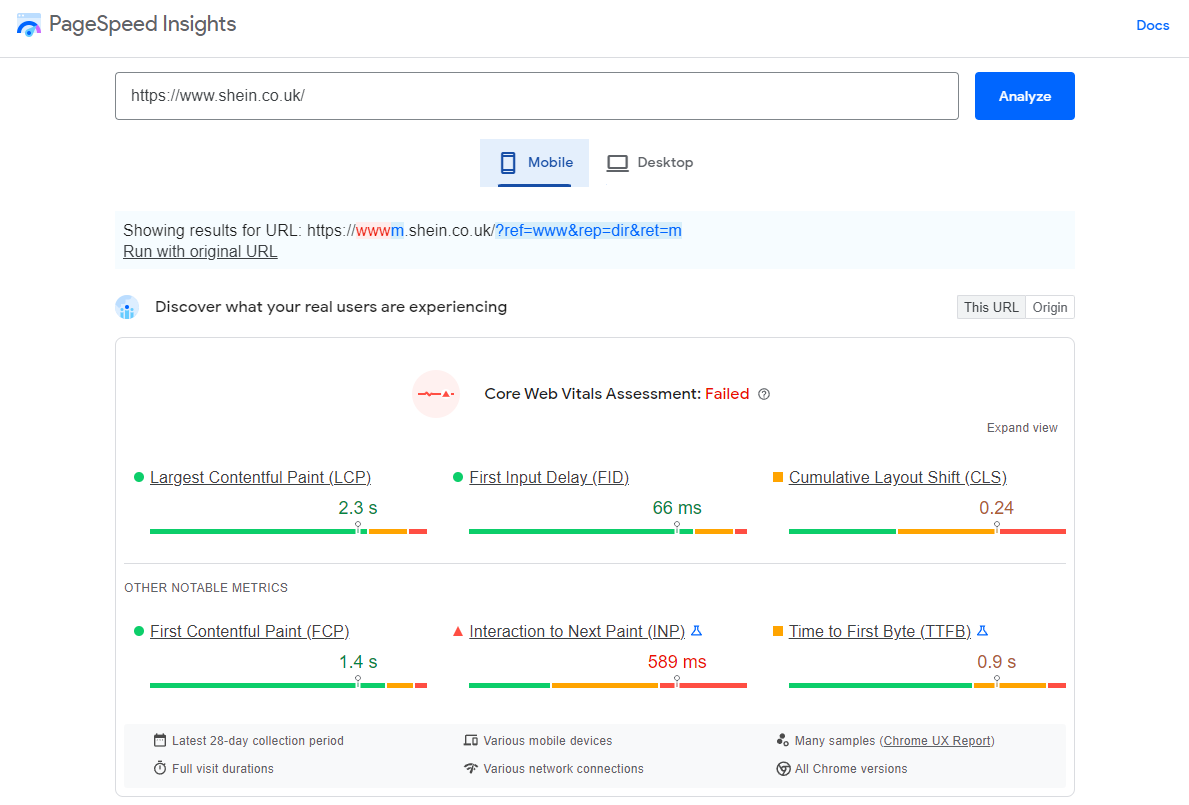Image resolution: width=1189 pixels, height=805 pixels.
Task: Click Expand view
Action: point(1022,428)
